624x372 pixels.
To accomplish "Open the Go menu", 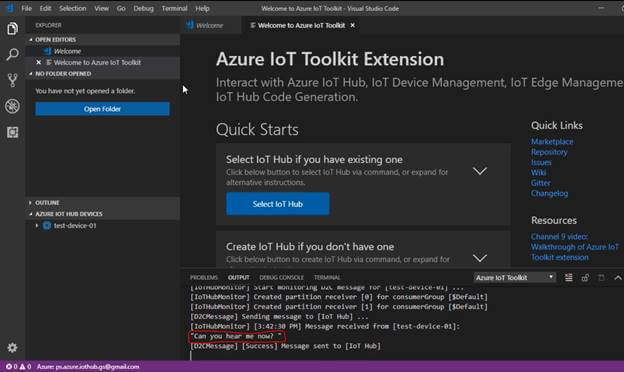I will coord(121,8).
